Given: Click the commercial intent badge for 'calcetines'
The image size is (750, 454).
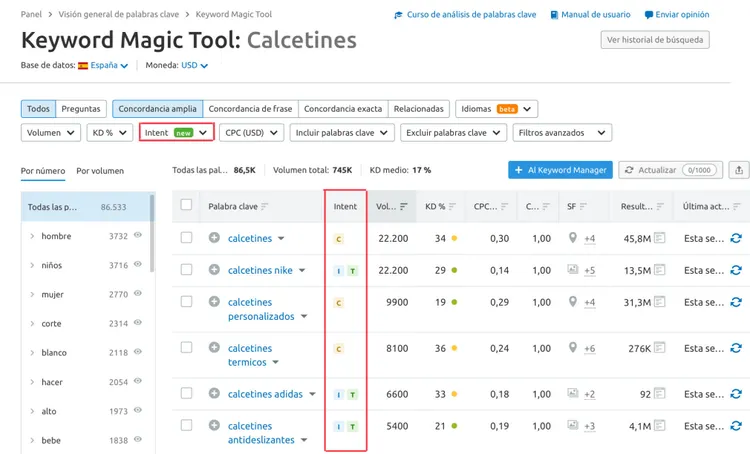Looking at the screenshot, I should (339, 239).
